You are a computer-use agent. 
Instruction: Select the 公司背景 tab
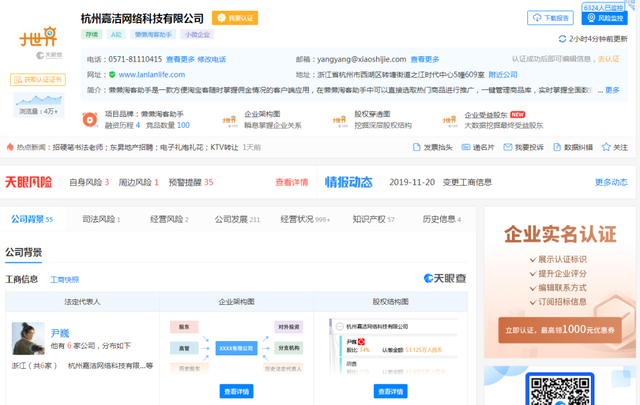tap(32, 219)
